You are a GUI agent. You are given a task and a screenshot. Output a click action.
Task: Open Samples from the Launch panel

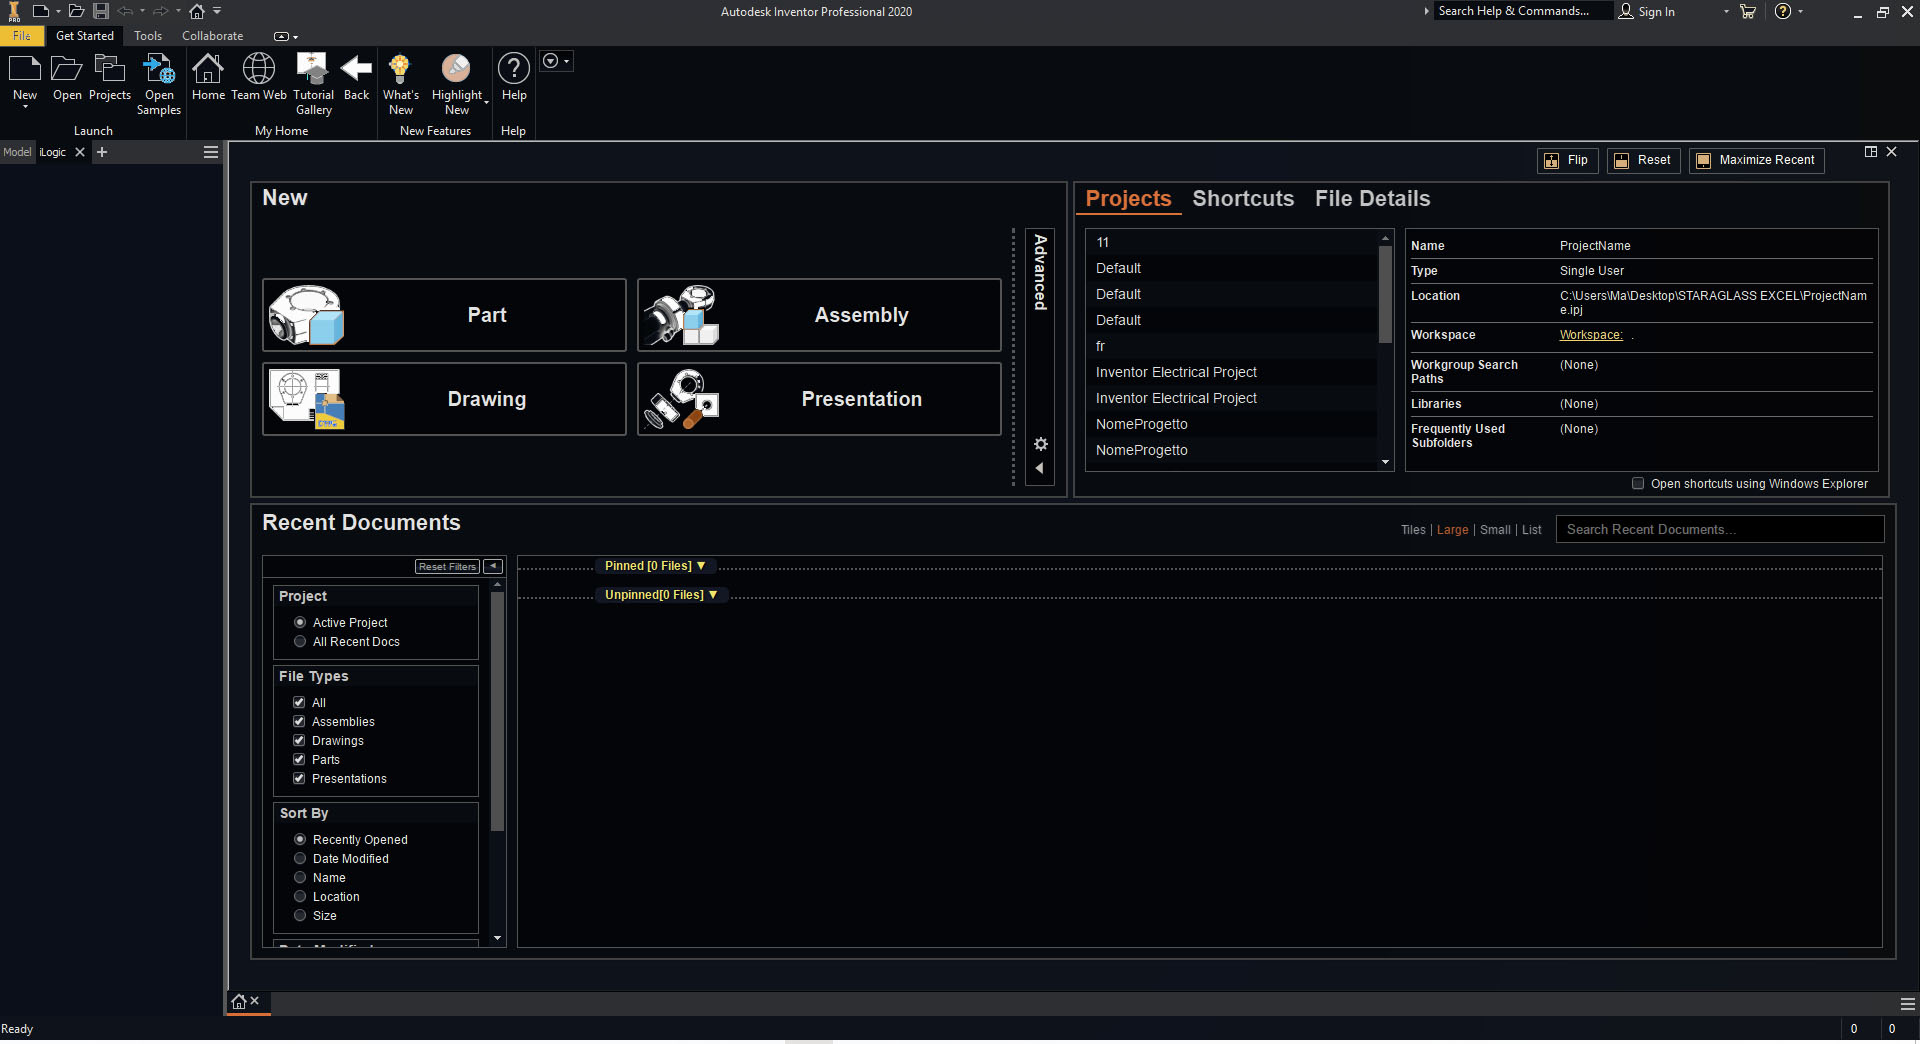tap(158, 80)
